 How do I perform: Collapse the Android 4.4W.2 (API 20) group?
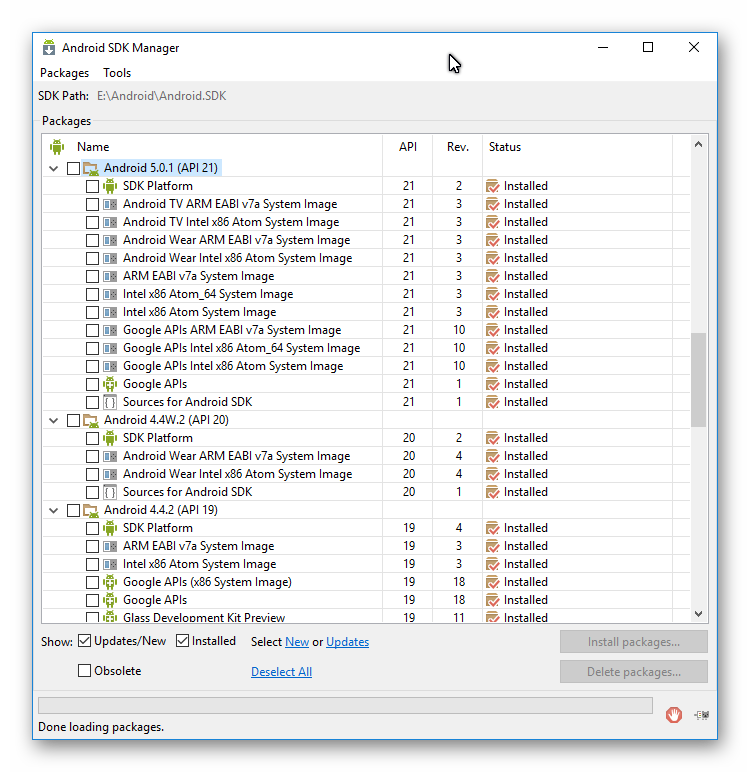click(54, 420)
